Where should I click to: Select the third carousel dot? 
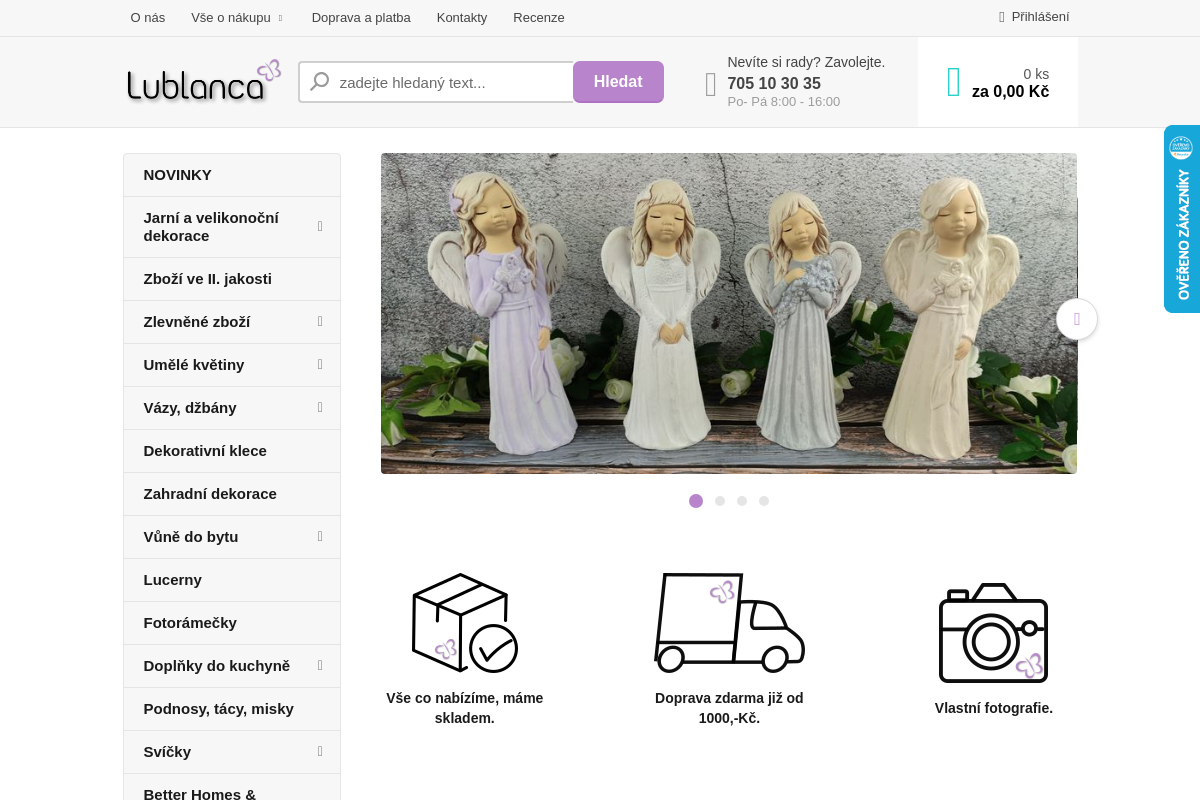pos(742,501)
